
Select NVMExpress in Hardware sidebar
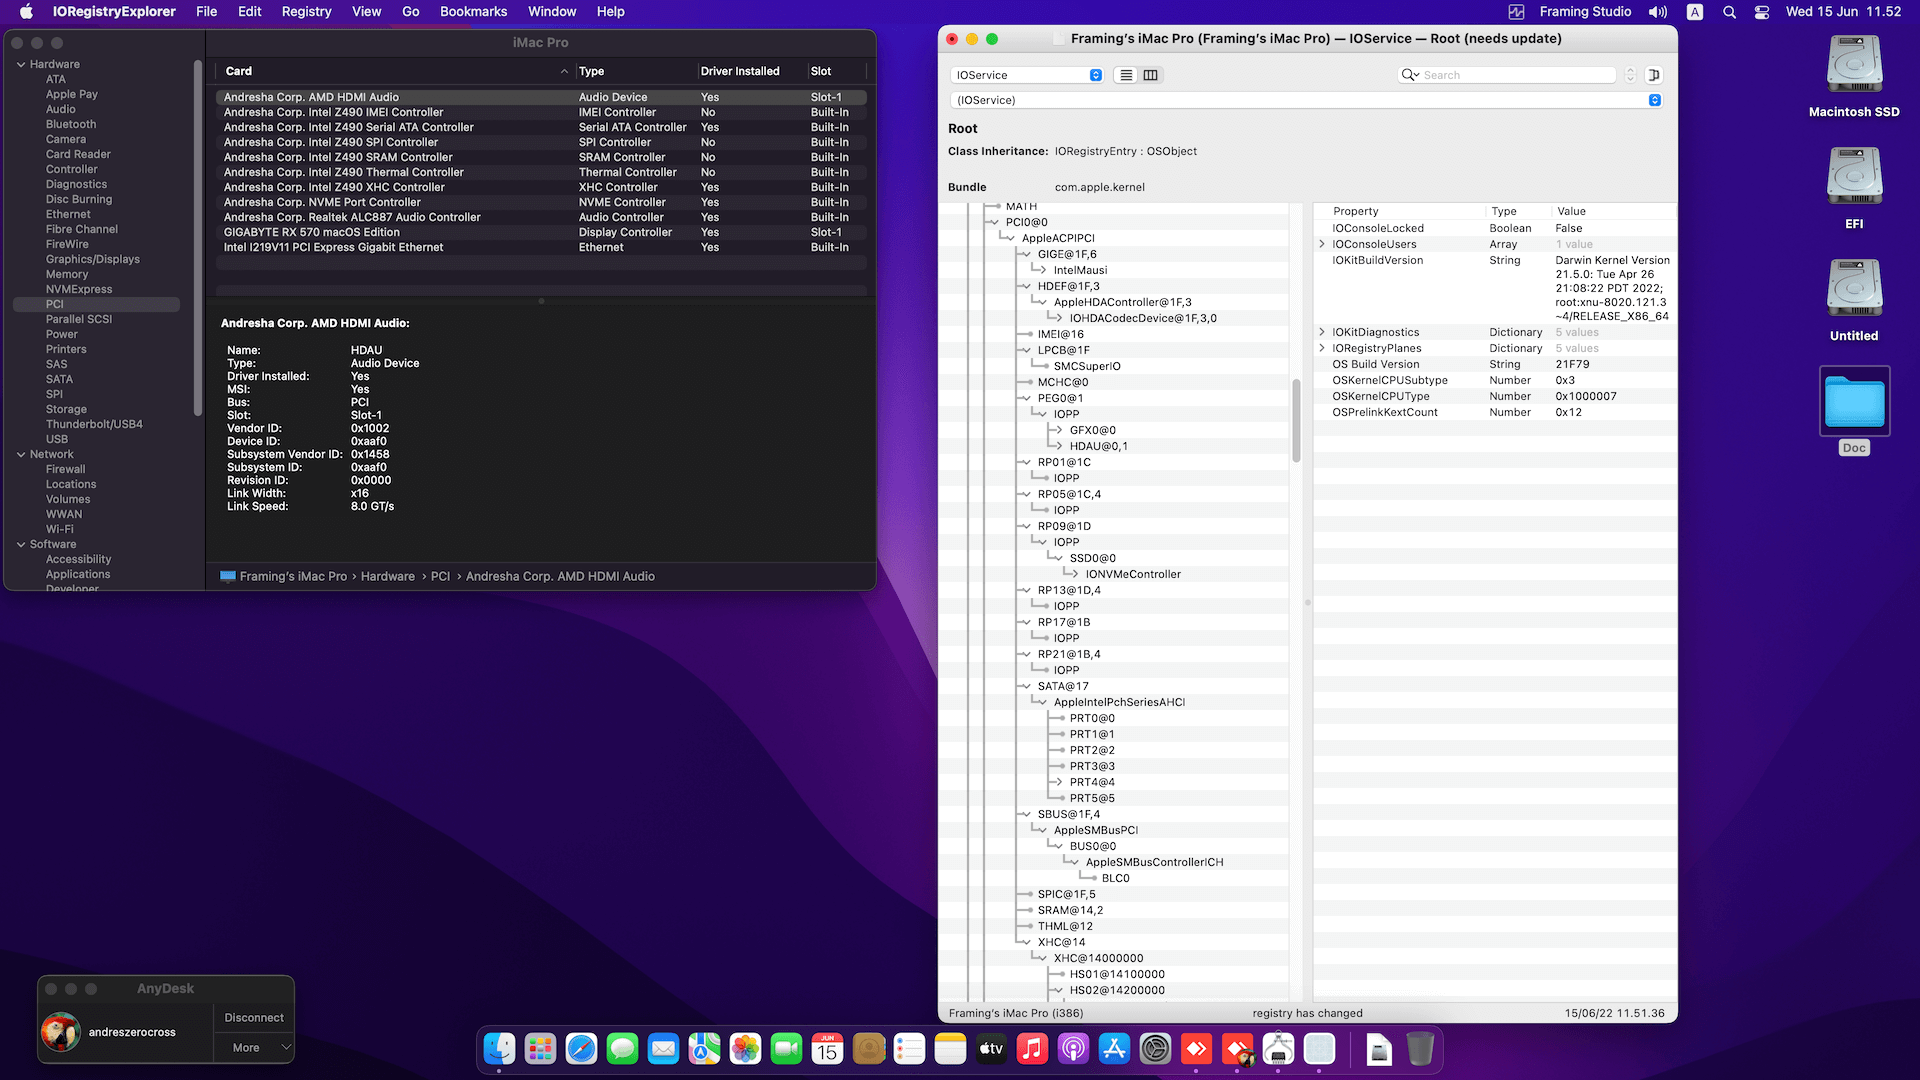[79, 289]
